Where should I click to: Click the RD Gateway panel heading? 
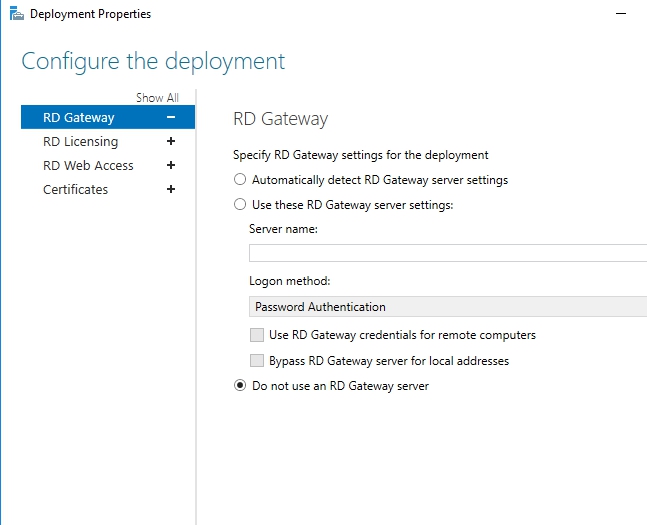tap(280, 119)
